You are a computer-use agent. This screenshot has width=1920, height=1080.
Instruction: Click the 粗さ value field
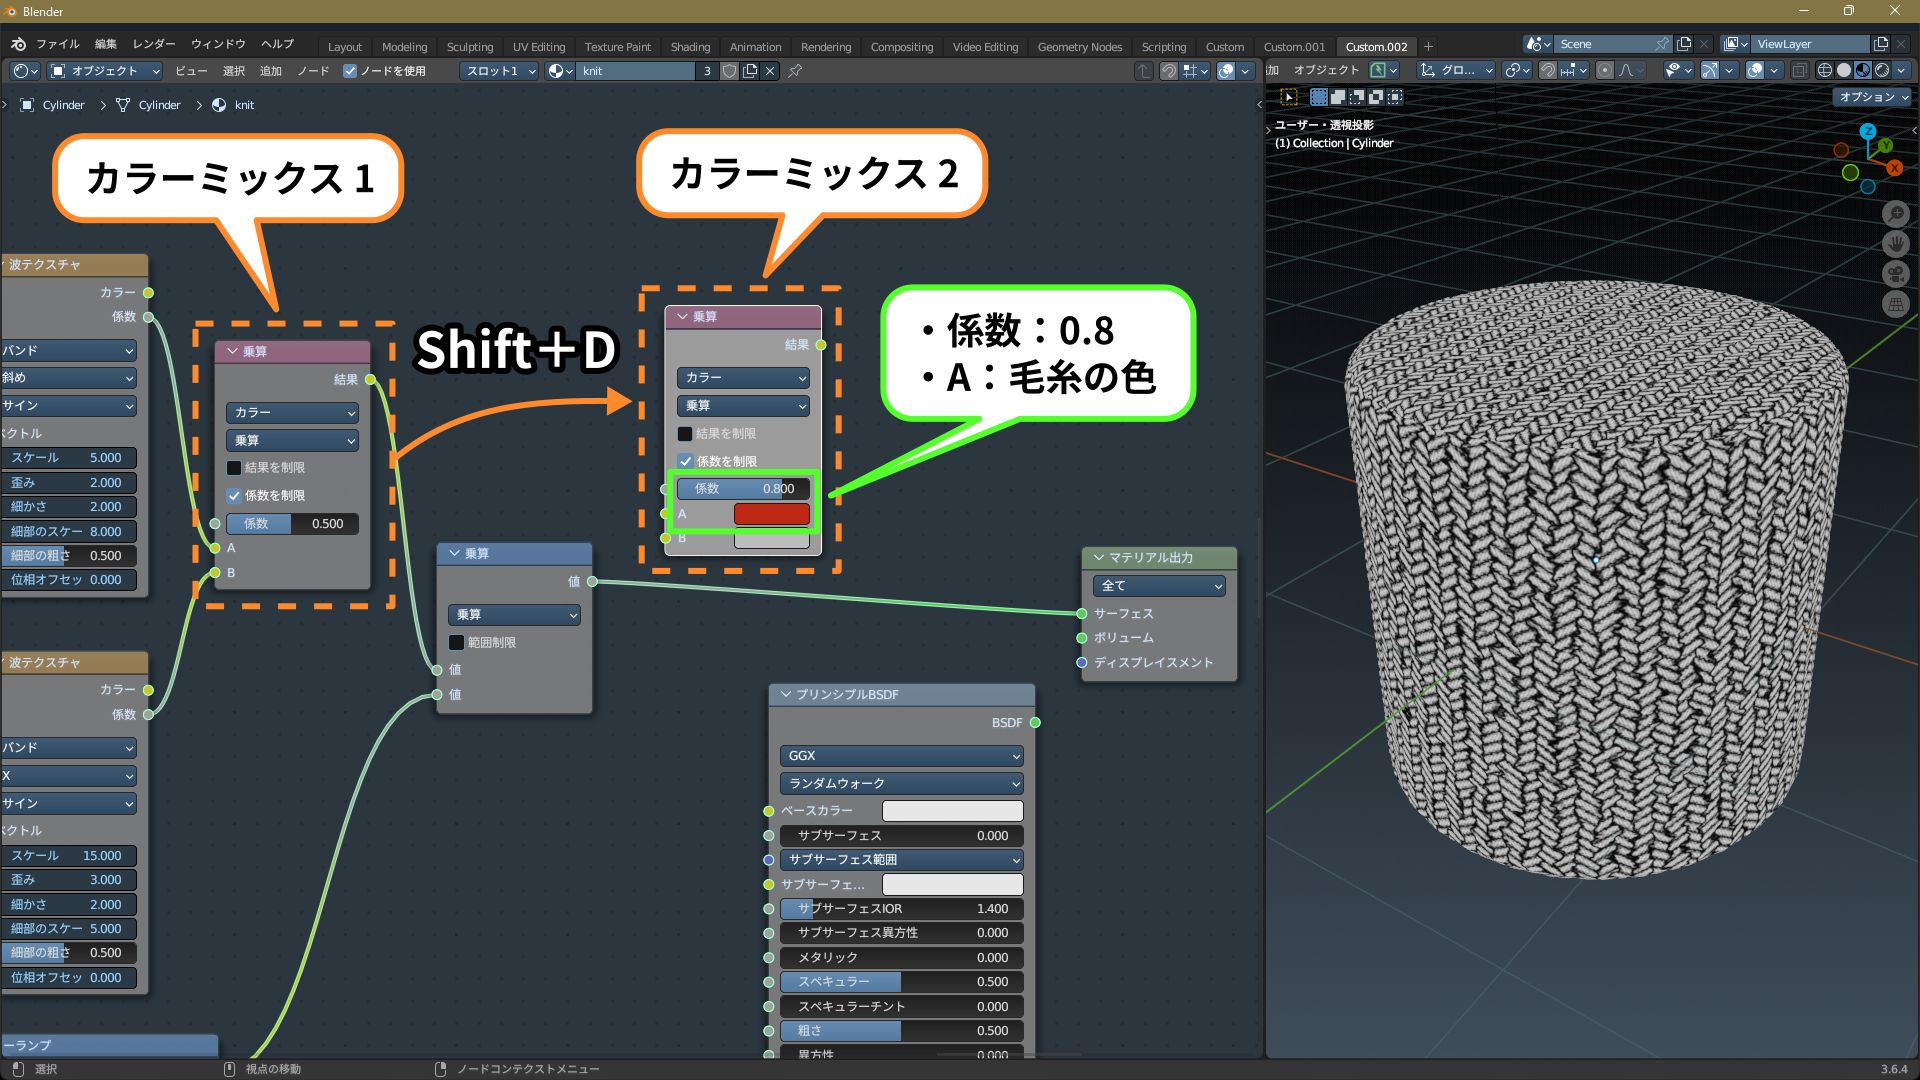click(x=901, y=1031)
